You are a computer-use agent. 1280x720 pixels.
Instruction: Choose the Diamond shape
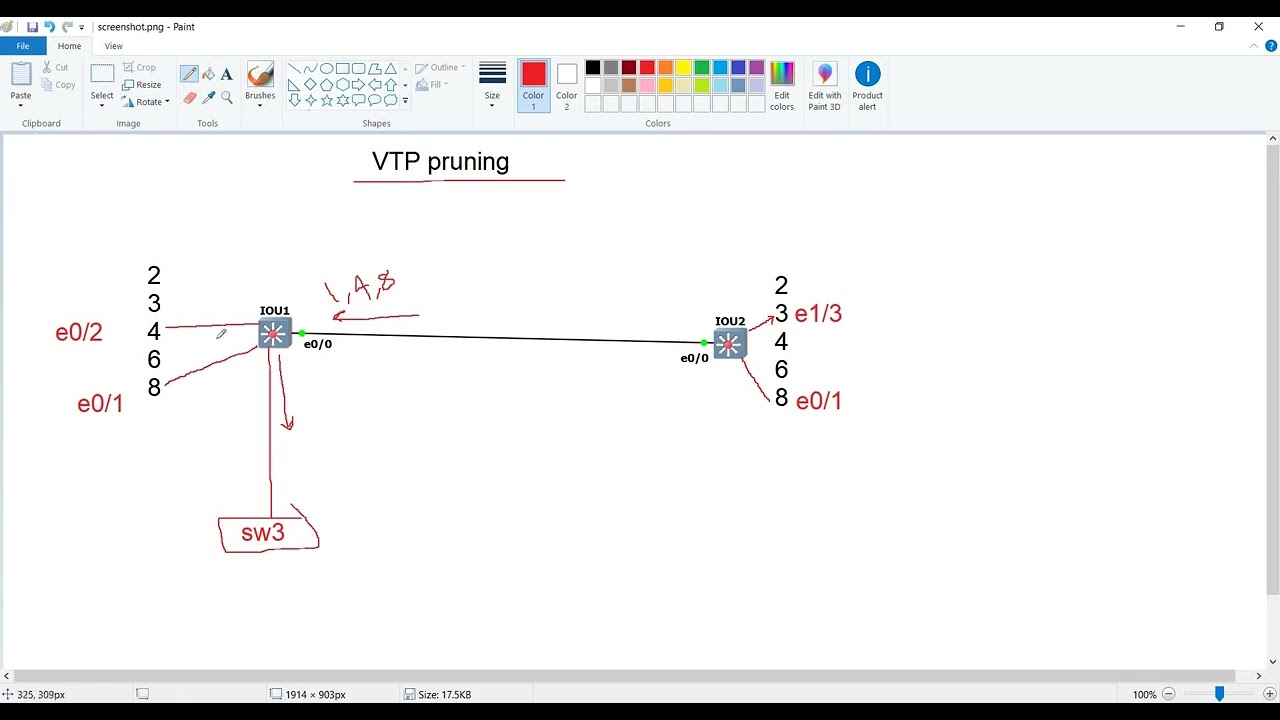[310, 84]
